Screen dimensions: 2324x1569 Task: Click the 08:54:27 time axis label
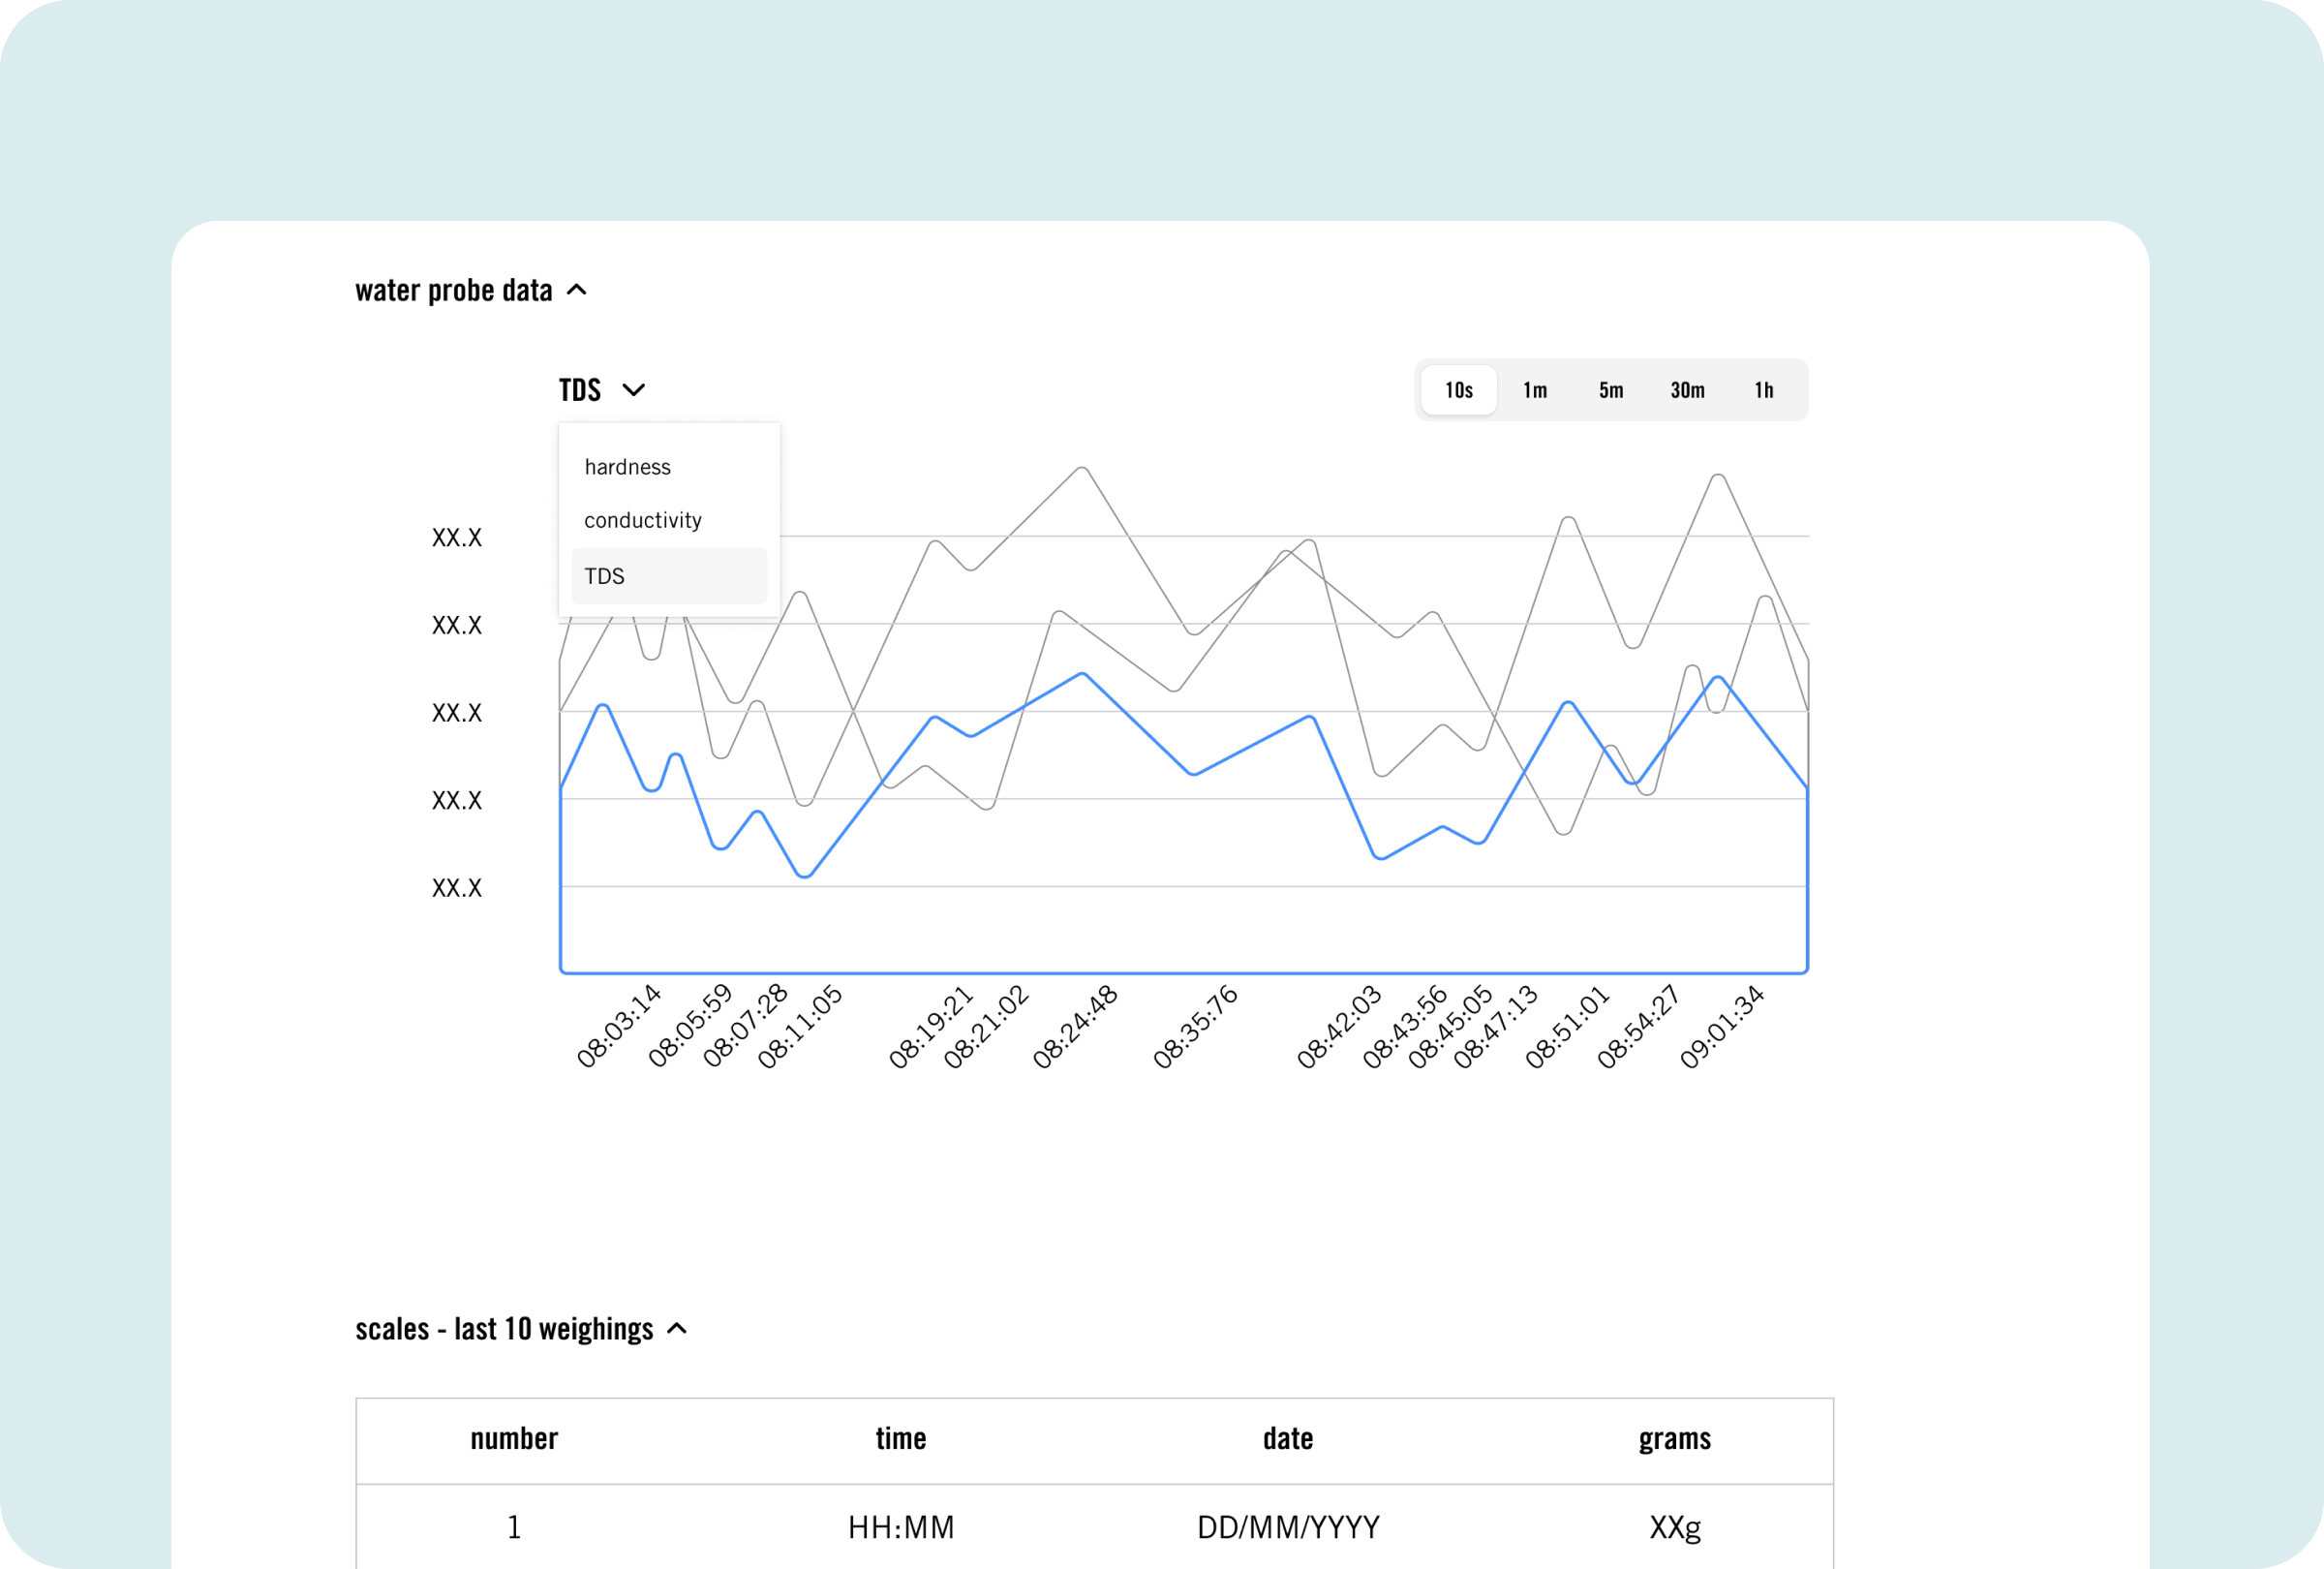[1638, 1026]
